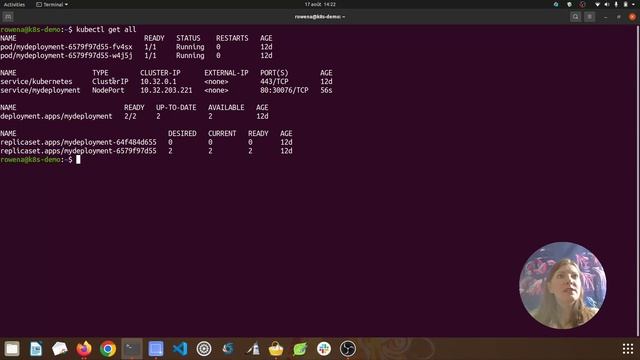Click port value '80:30076/TCP'

[284, 90]
